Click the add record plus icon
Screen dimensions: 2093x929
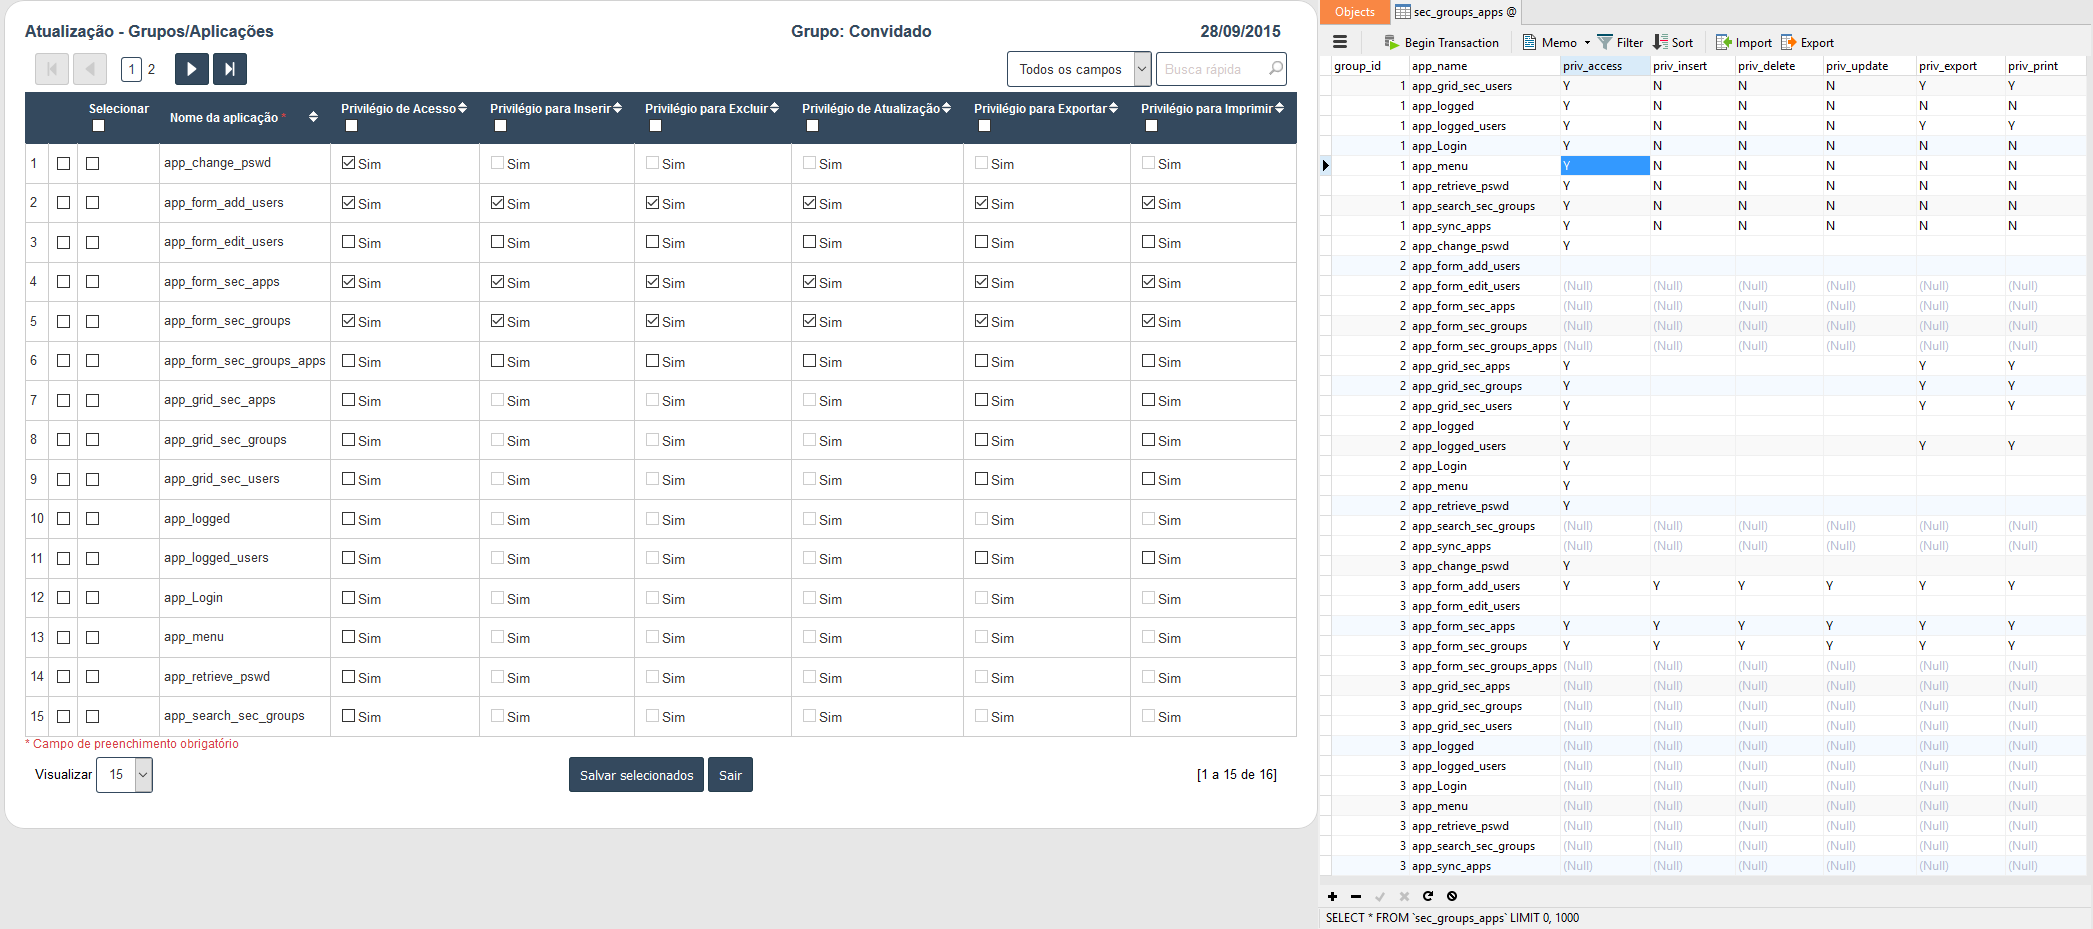1332,896
